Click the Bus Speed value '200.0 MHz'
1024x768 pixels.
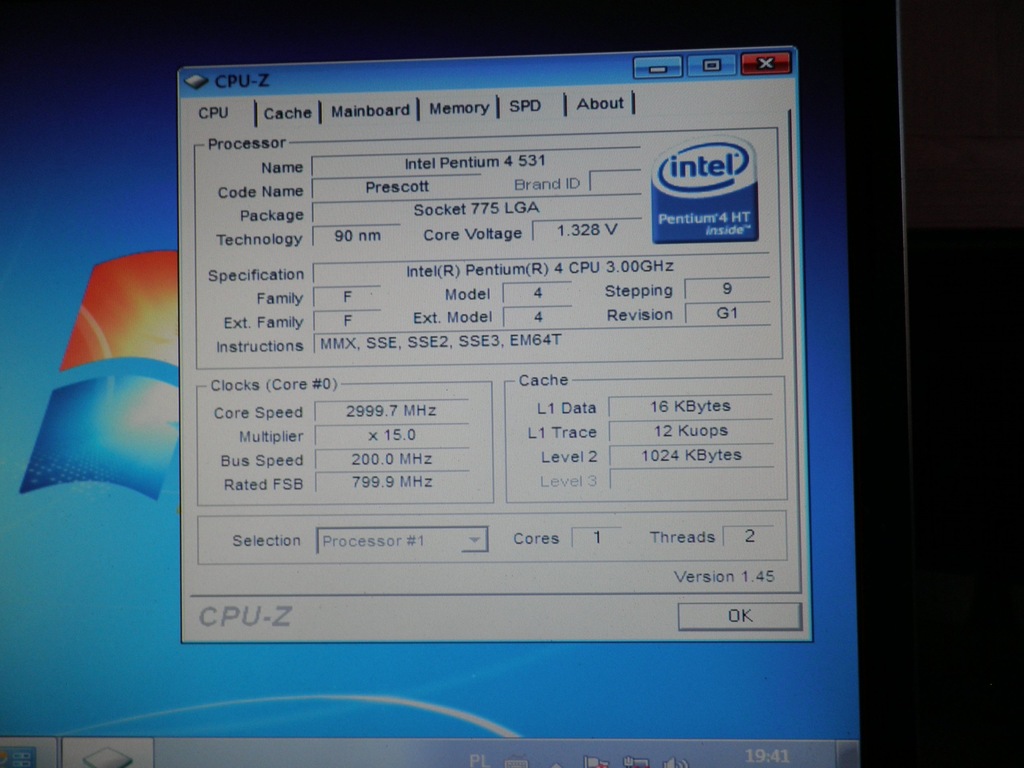(x=392, y=459)
